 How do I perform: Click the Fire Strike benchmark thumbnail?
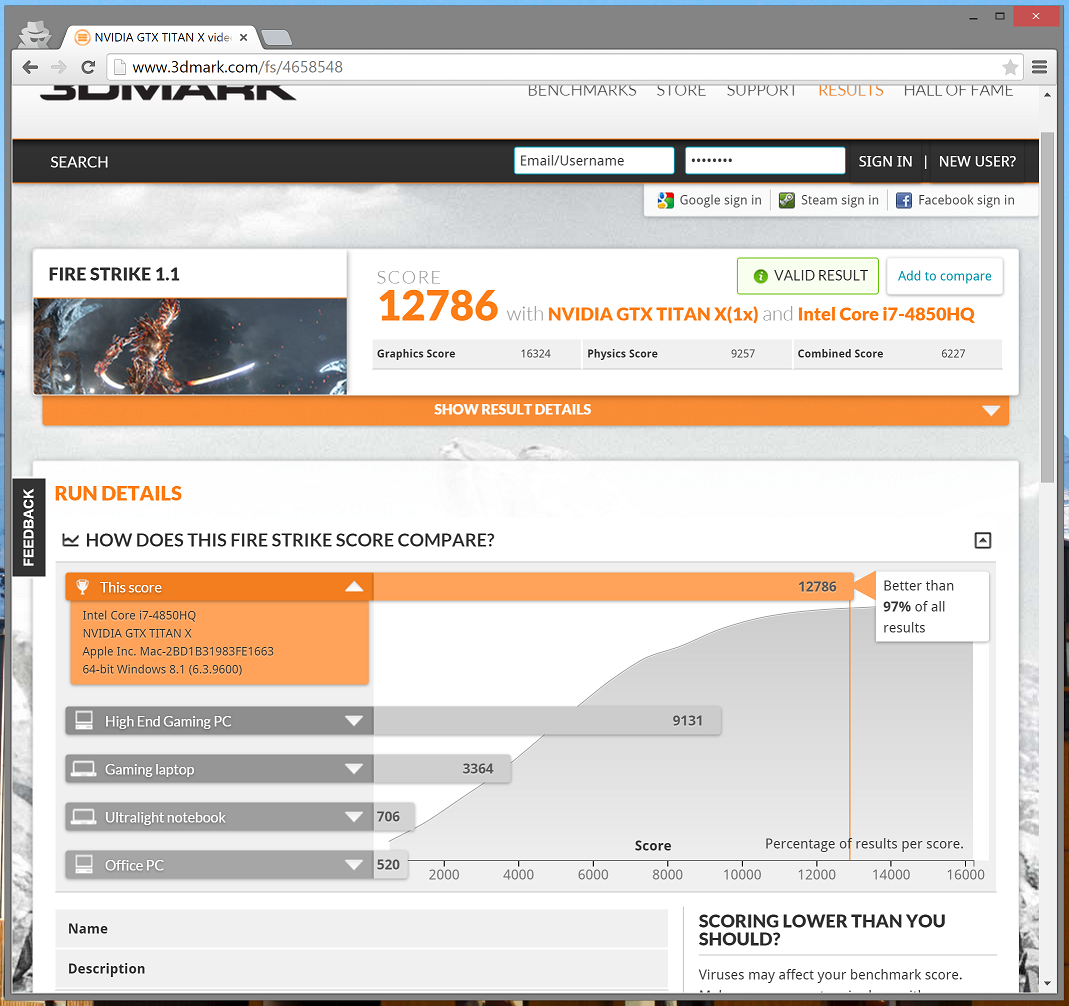[x=190, y=346]
